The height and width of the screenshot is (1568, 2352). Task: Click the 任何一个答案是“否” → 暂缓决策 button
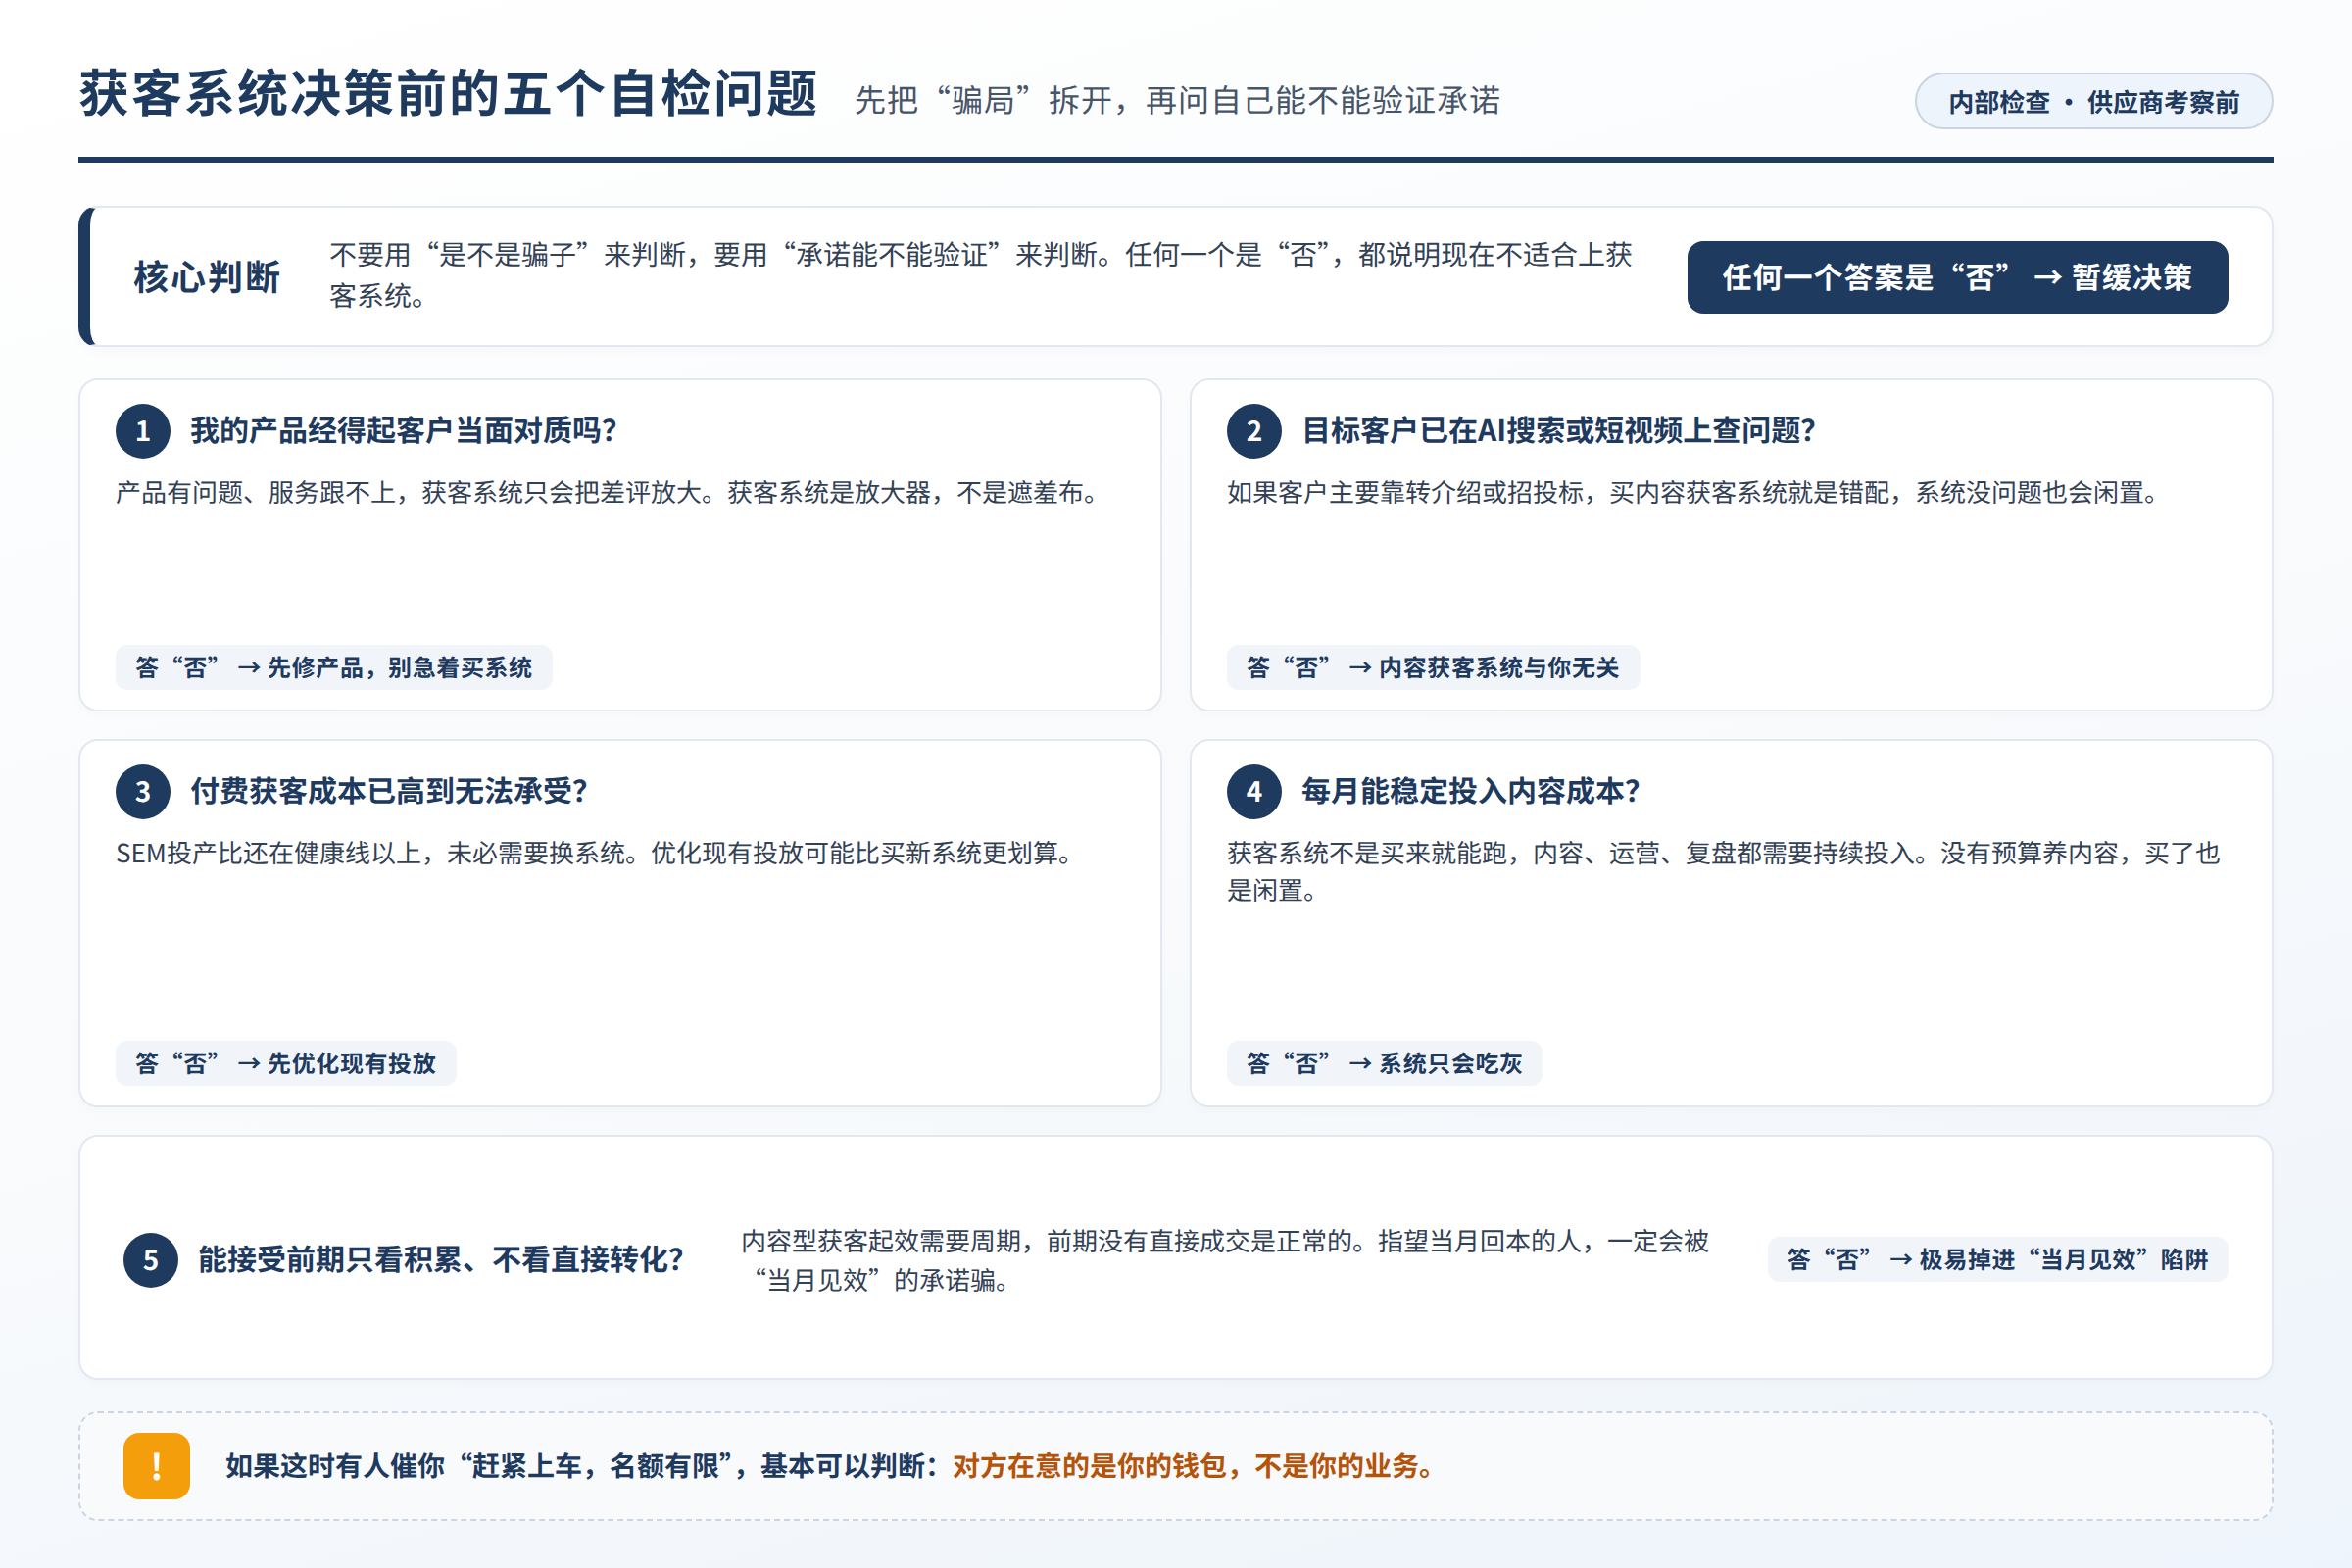pos(1957,277)
